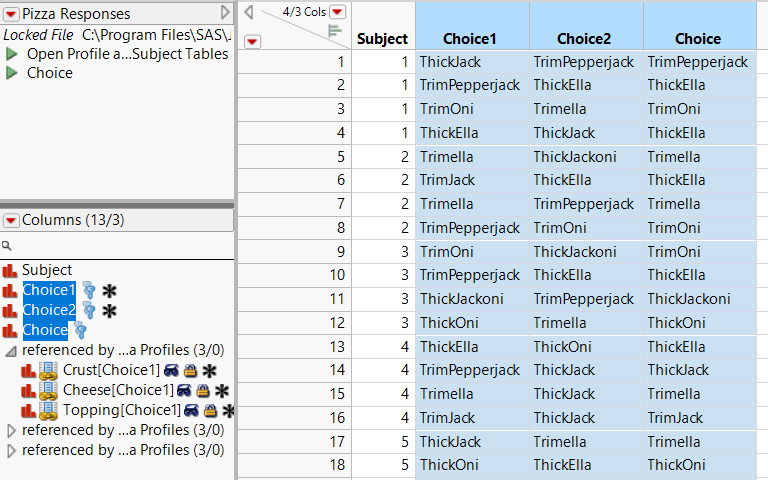Click the Crust[Choice1] nominal type icon
The image size is (768, 480).
[x=28, y=371]
